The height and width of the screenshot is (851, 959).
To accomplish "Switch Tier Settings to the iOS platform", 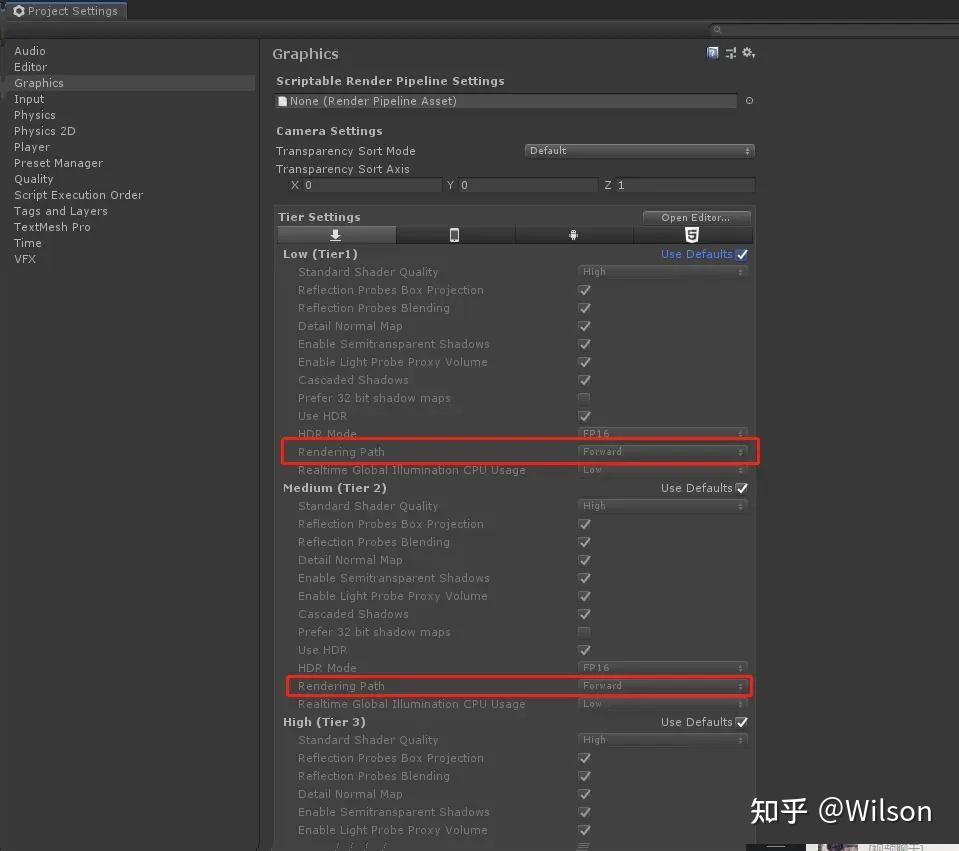I will click(455, 234).
